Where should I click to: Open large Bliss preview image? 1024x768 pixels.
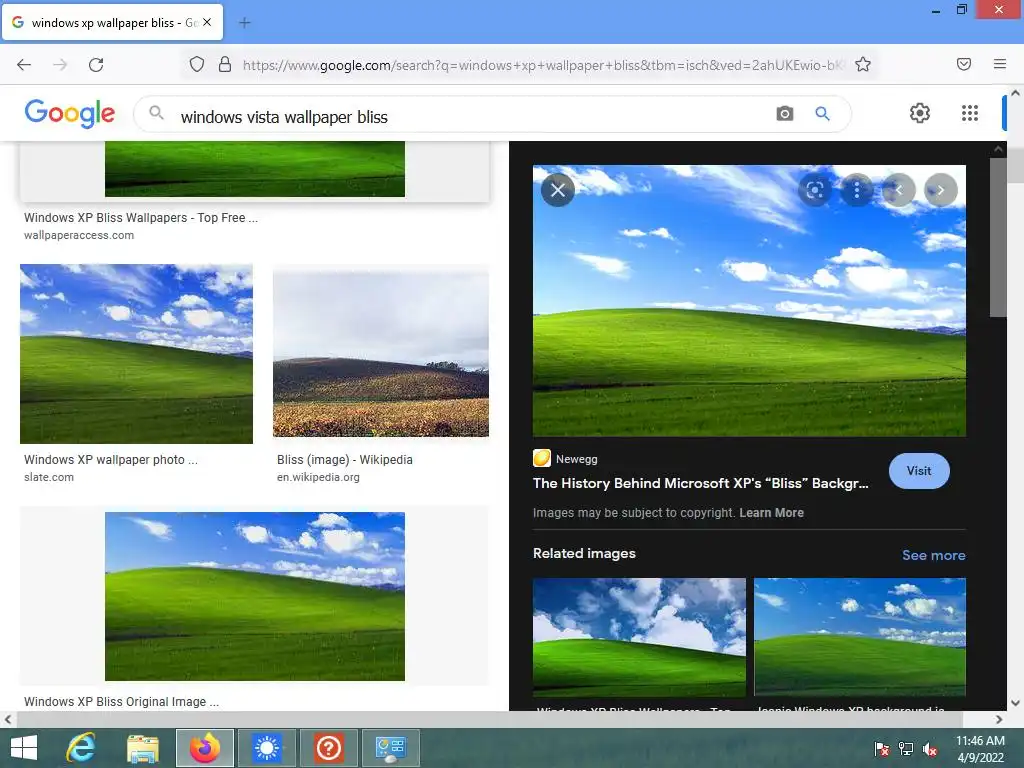(749, 301)
